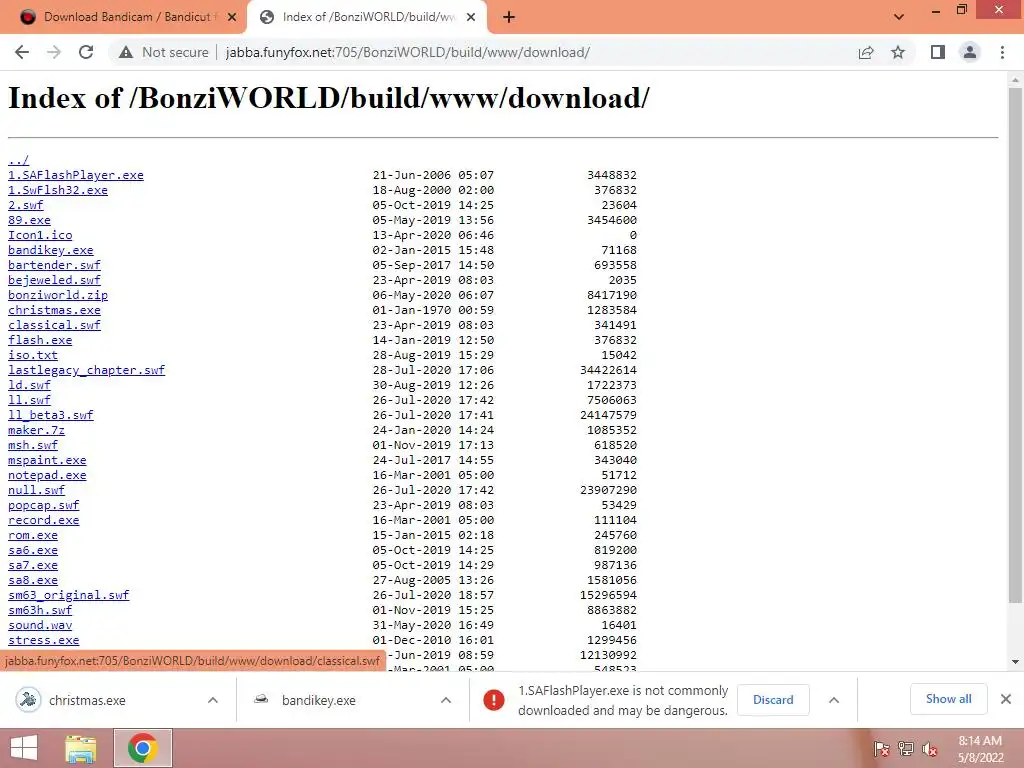Open ld.swf
The width and height of the screenshot is (1024, 768).
(29, 385)
